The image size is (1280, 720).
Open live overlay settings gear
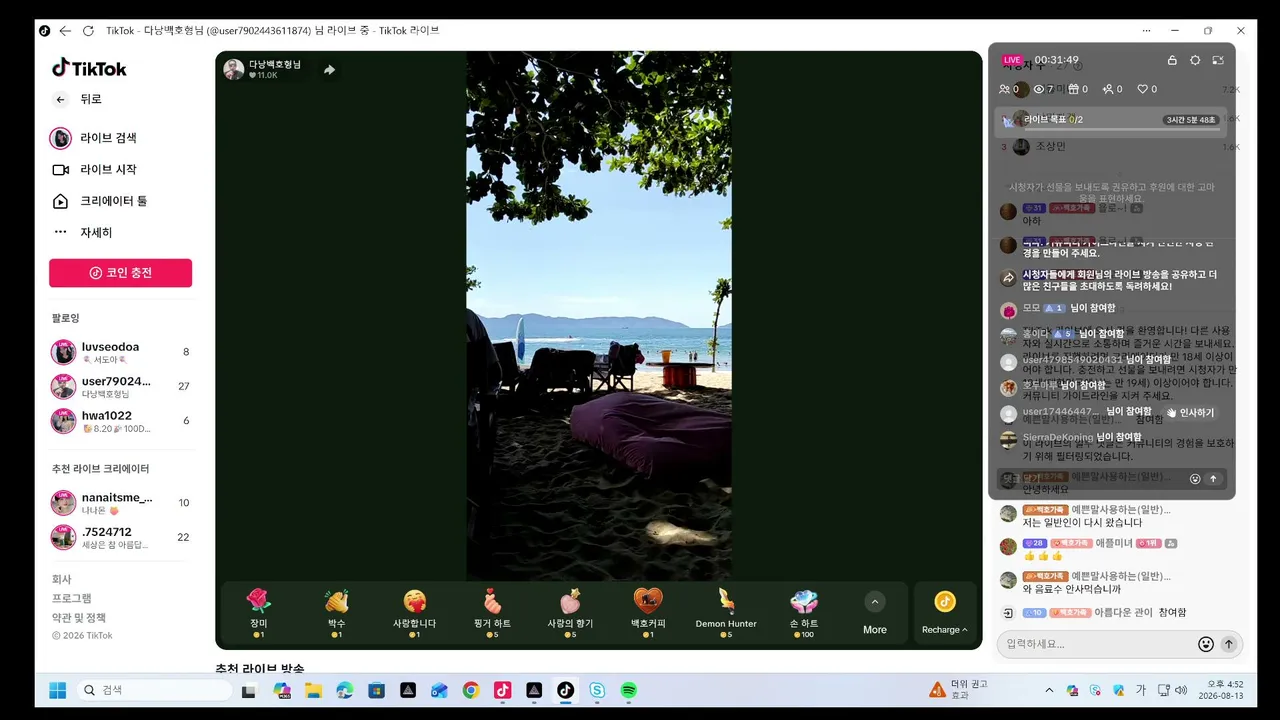(x=1195, y=60)
